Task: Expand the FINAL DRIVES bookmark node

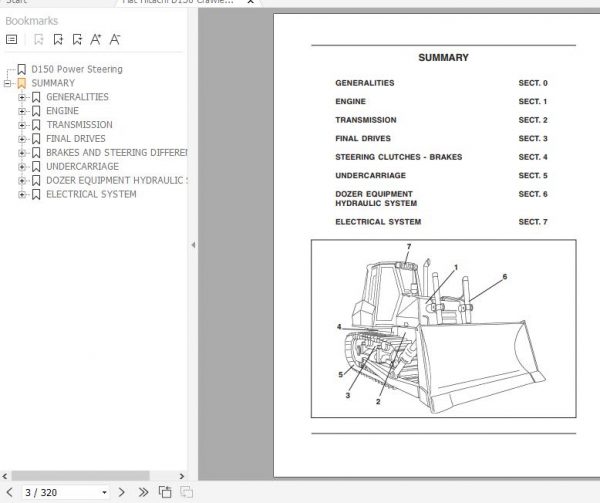Action: 22,138
